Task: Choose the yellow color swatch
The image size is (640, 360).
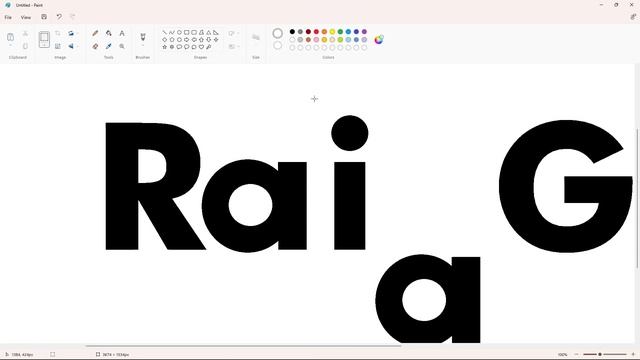Action: coord(332,32)
